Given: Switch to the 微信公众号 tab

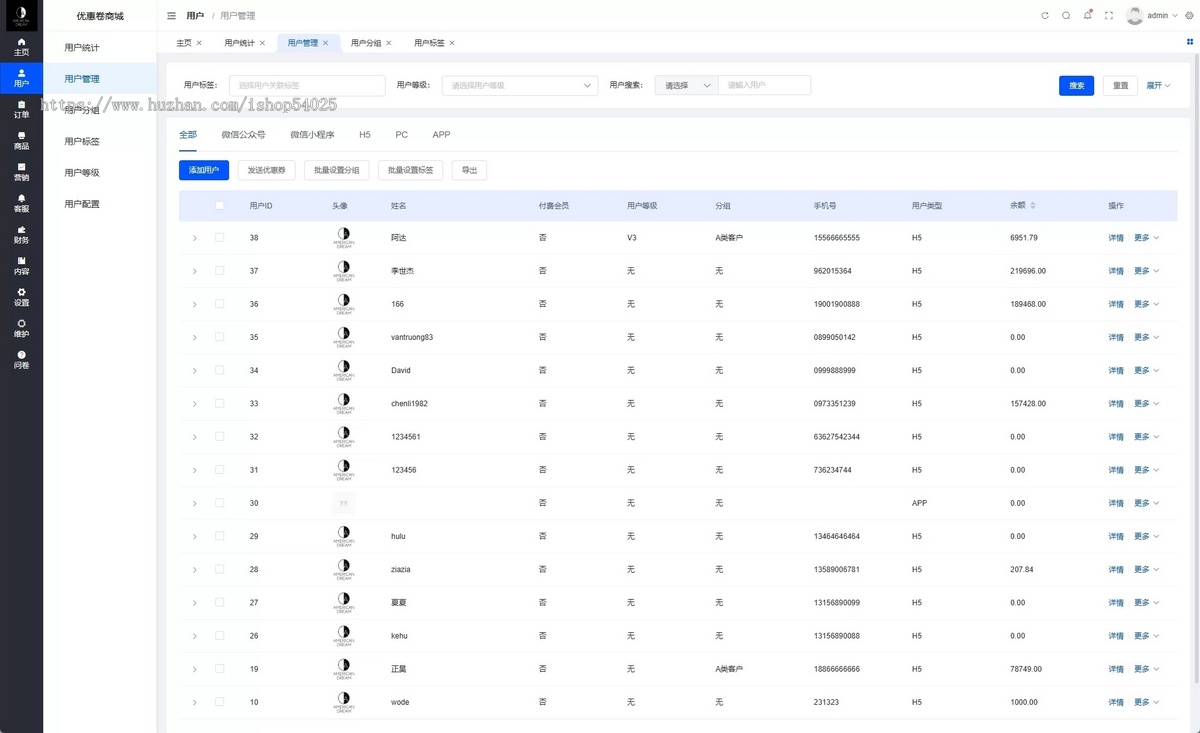Looking at the screenshot, I should click(x=244, y=135).
